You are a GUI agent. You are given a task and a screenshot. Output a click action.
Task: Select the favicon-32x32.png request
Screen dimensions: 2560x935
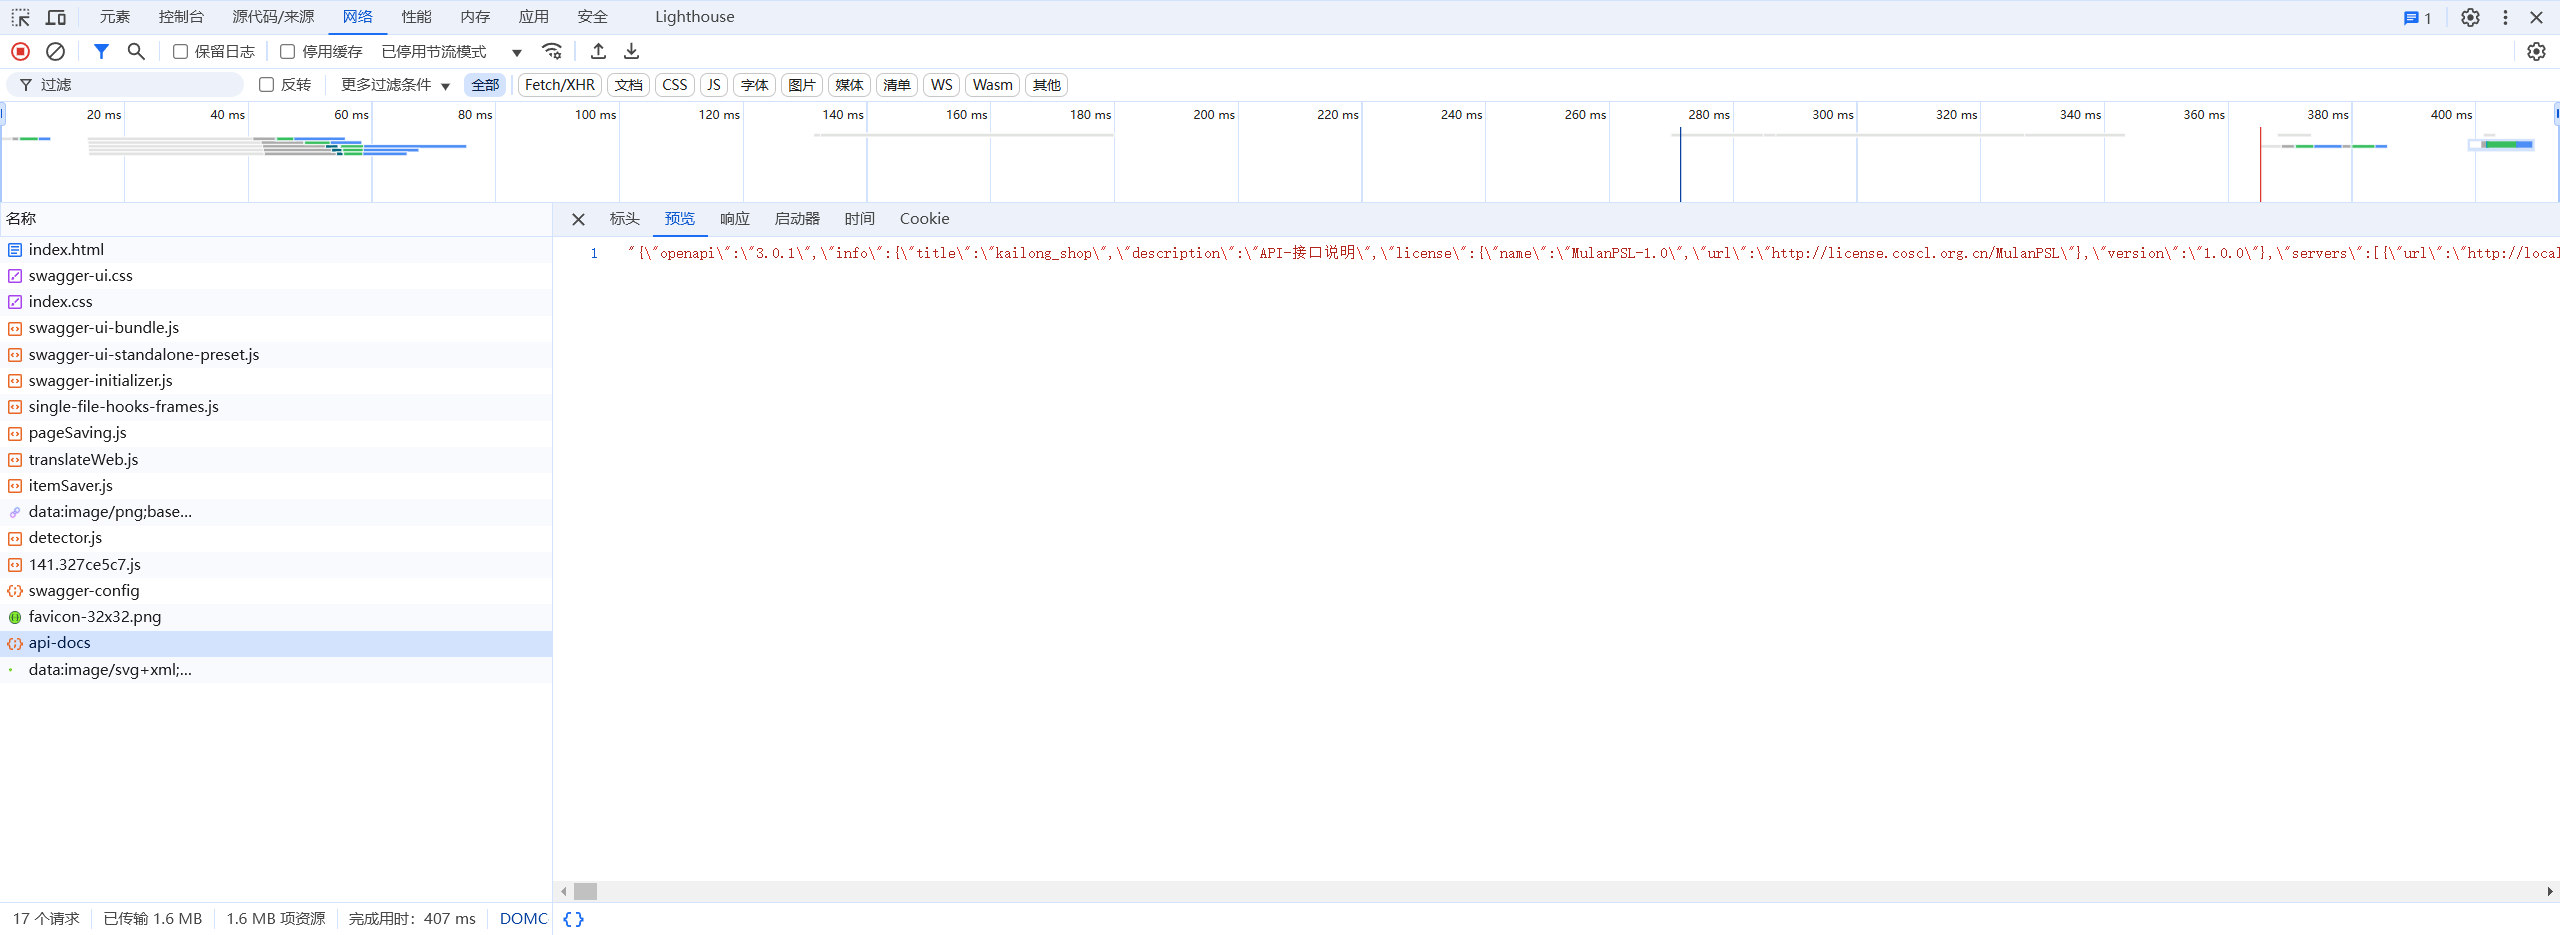[x=276, y=617]
